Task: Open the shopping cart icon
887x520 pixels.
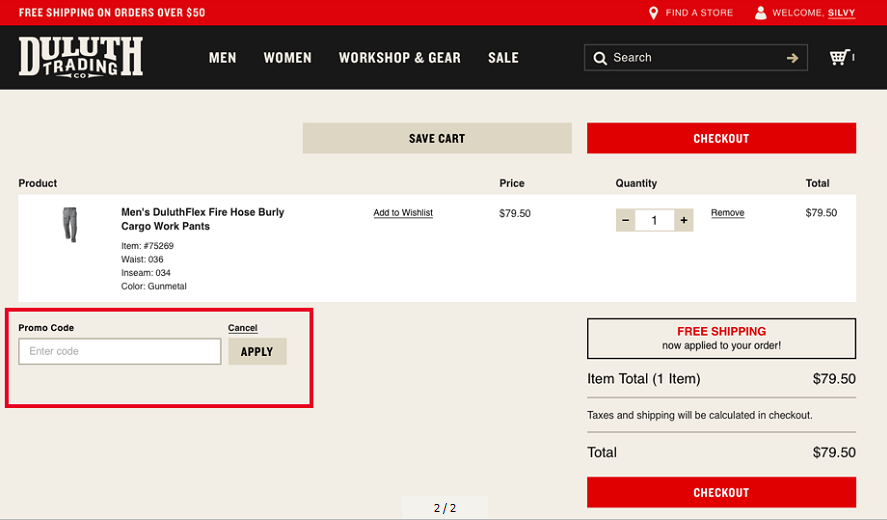Action: (839, 57)
